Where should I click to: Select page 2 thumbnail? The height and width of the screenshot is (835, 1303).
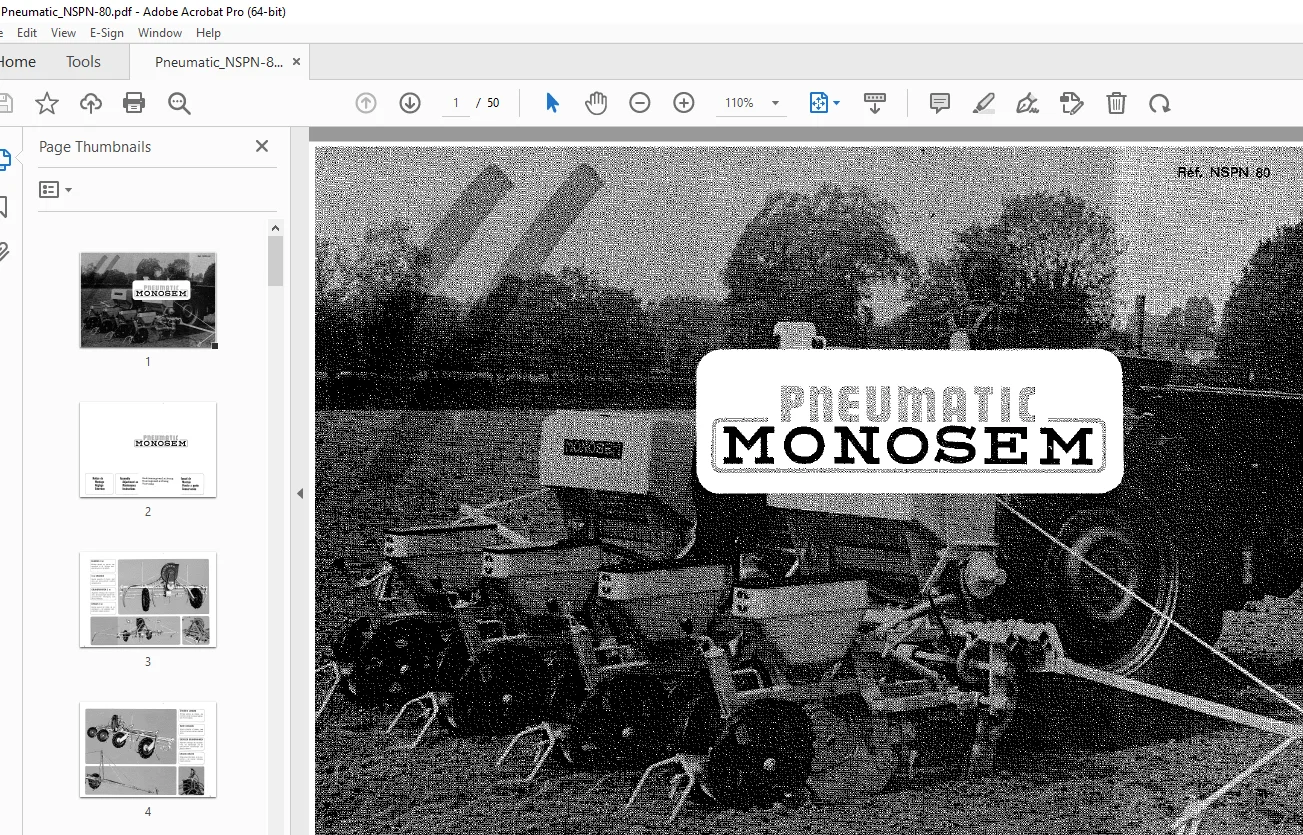[x=148, y=450]
